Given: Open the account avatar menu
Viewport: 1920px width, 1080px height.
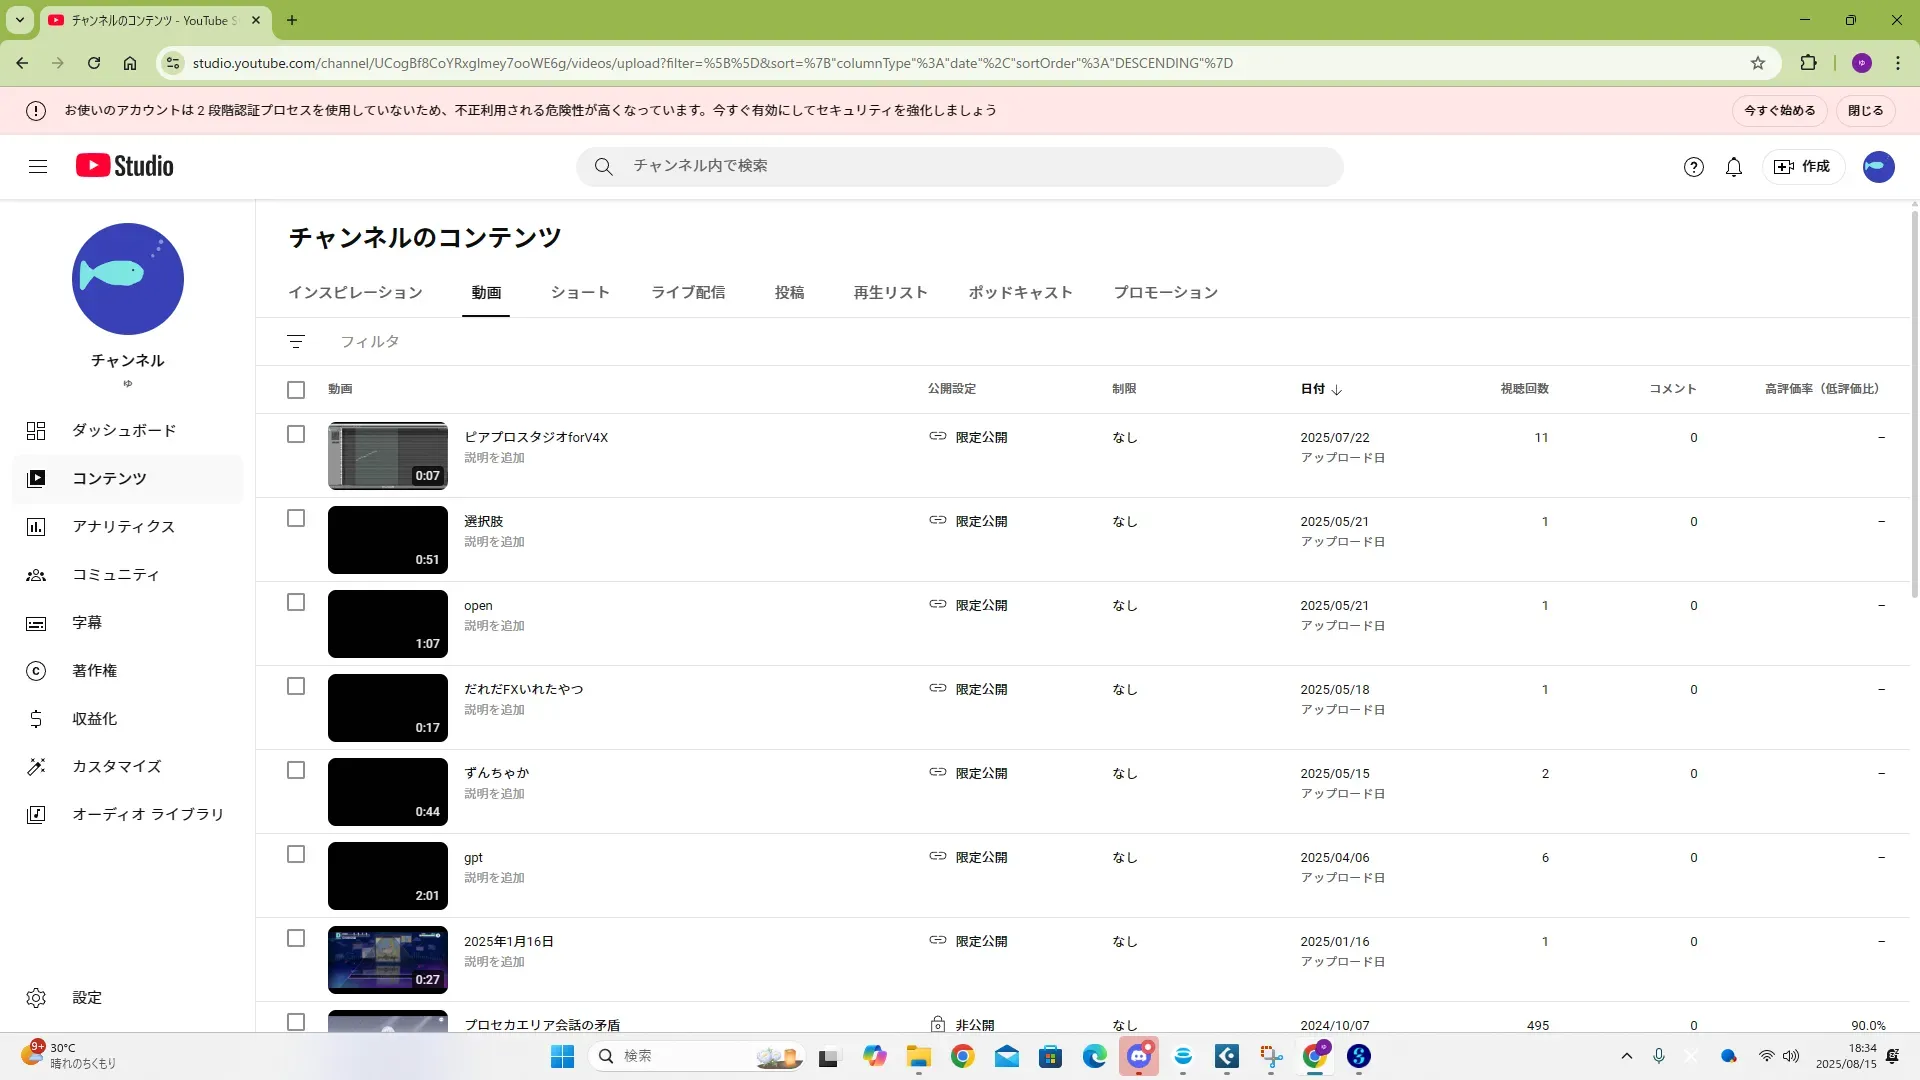Looking at the screenshot, I should point(1878,167).
